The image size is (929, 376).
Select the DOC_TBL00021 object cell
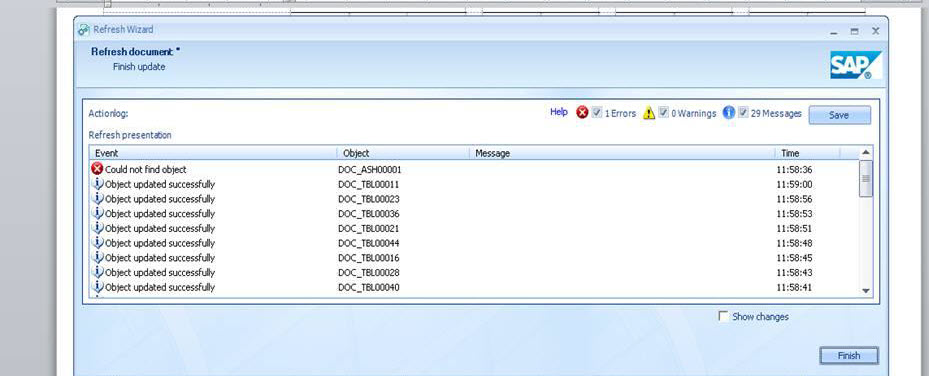(369, 229)
